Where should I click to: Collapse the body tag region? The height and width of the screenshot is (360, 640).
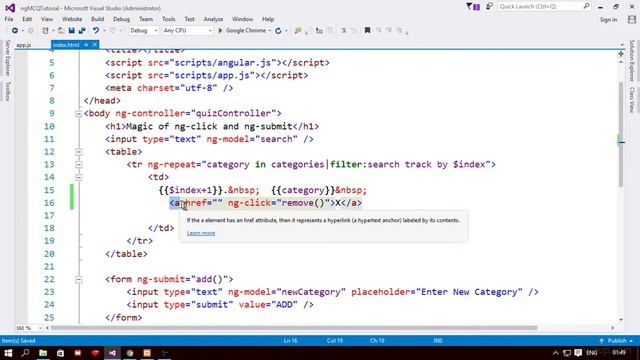click(x=79, y=113)
